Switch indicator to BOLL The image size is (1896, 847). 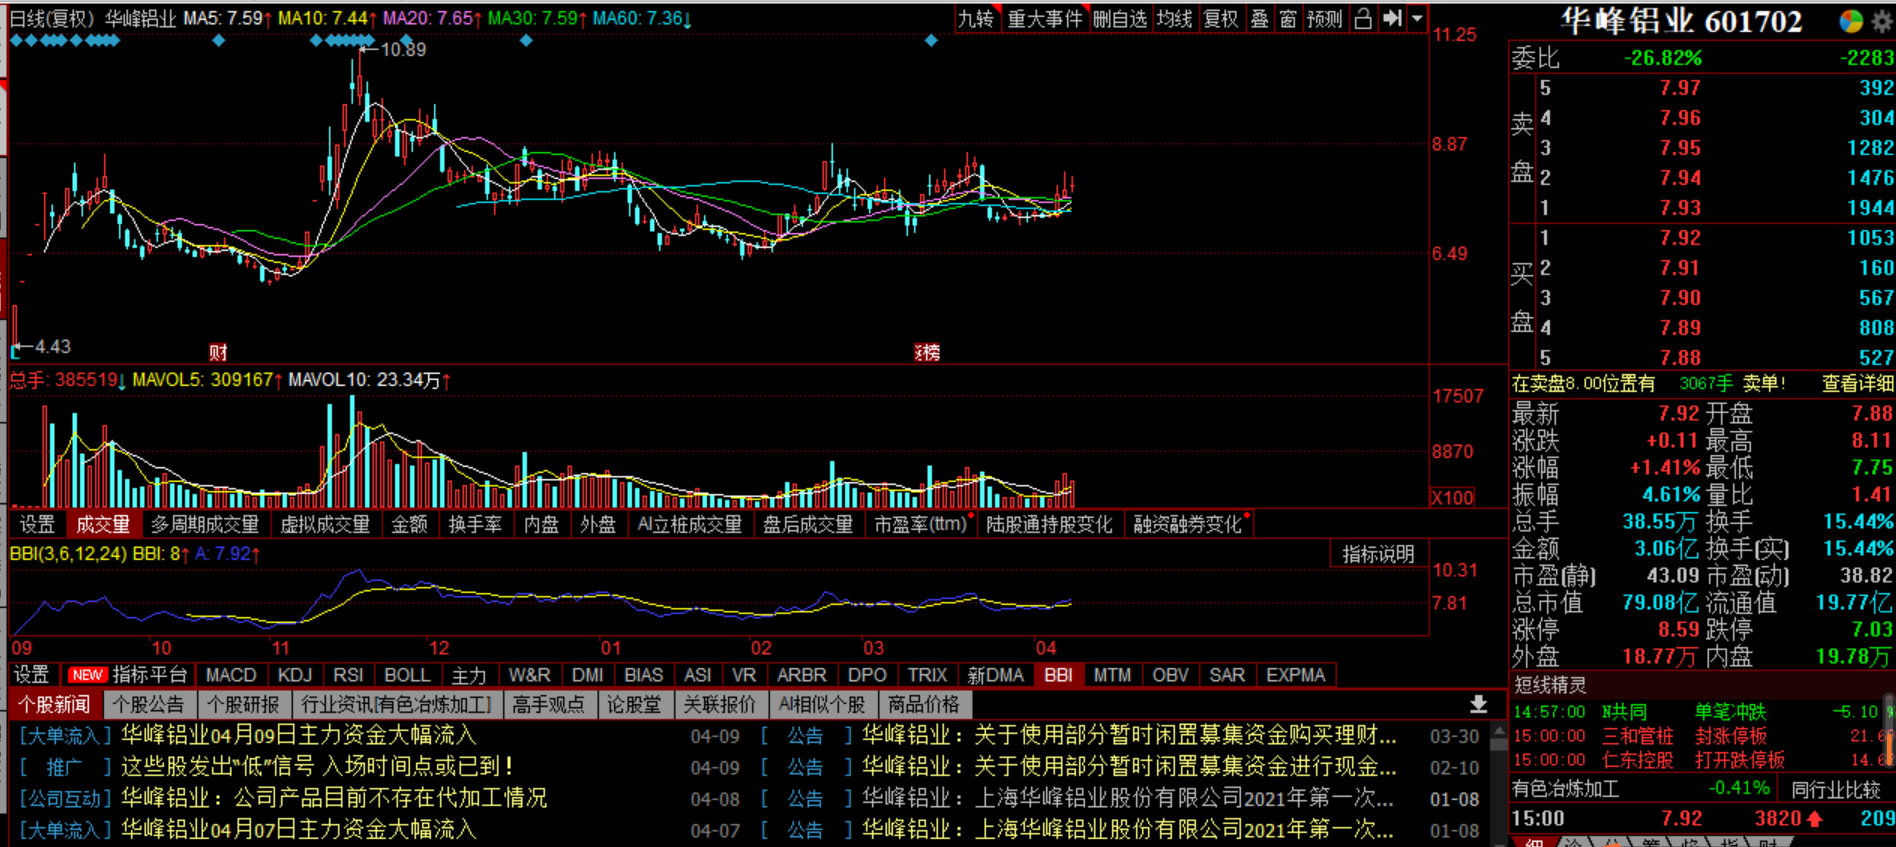coord(407,675)
